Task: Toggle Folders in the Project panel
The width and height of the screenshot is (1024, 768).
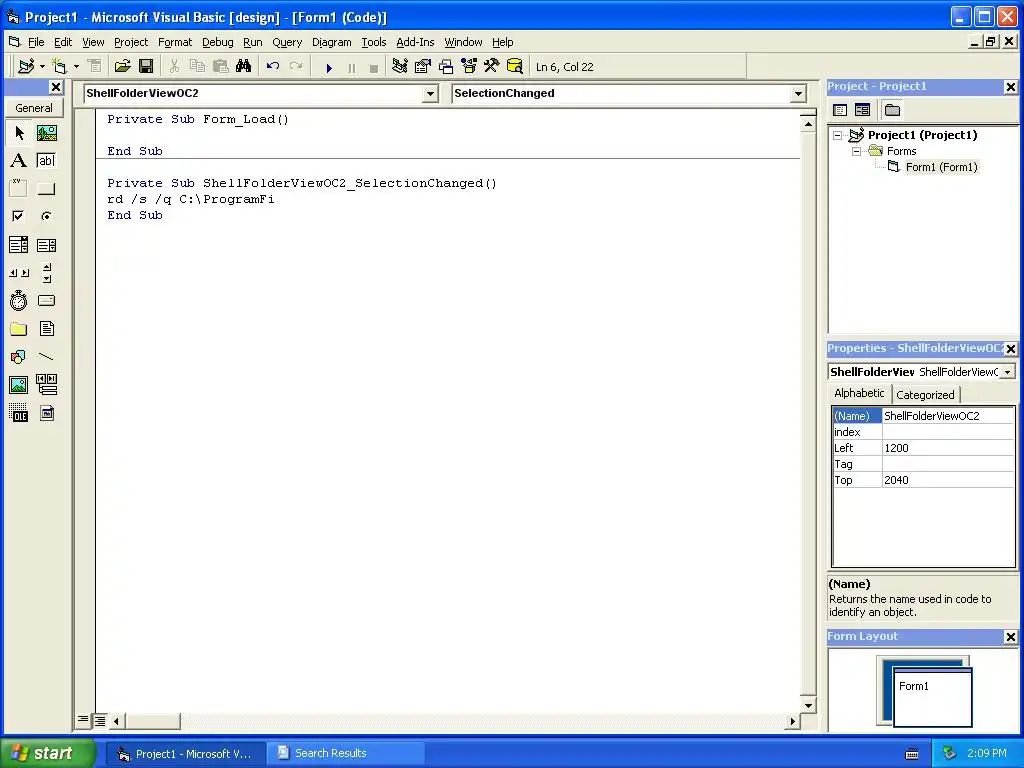Action: pos(892,110)
